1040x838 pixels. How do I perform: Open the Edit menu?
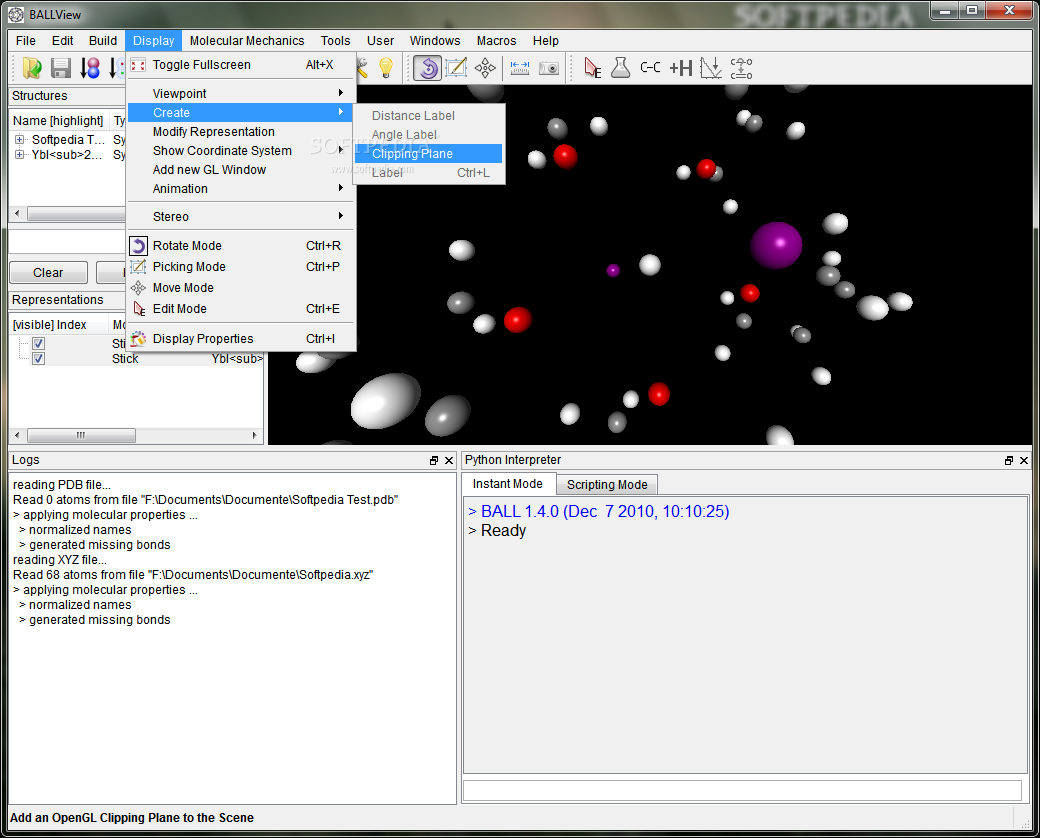click(62, 40)
